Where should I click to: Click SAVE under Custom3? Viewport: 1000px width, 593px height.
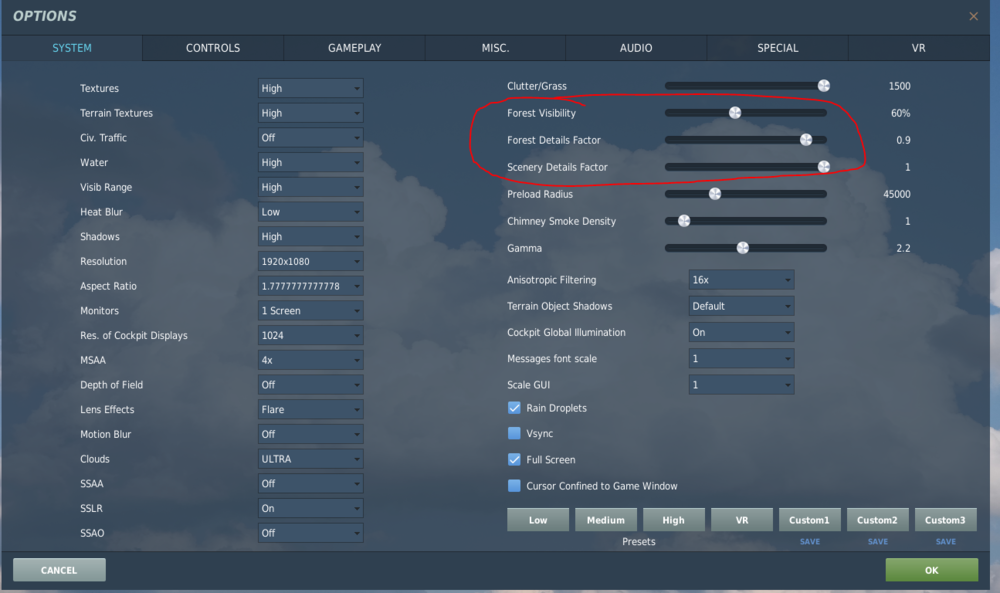946,541
